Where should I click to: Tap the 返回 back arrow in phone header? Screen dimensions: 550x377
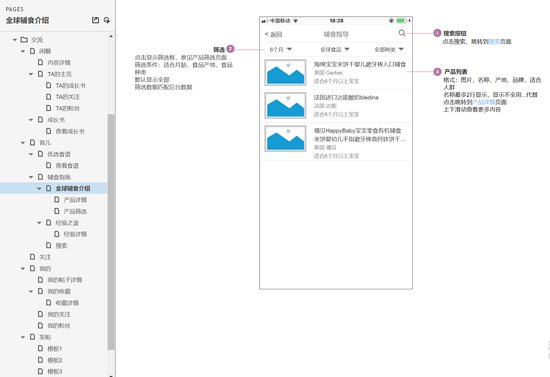[x=273, y=34]
